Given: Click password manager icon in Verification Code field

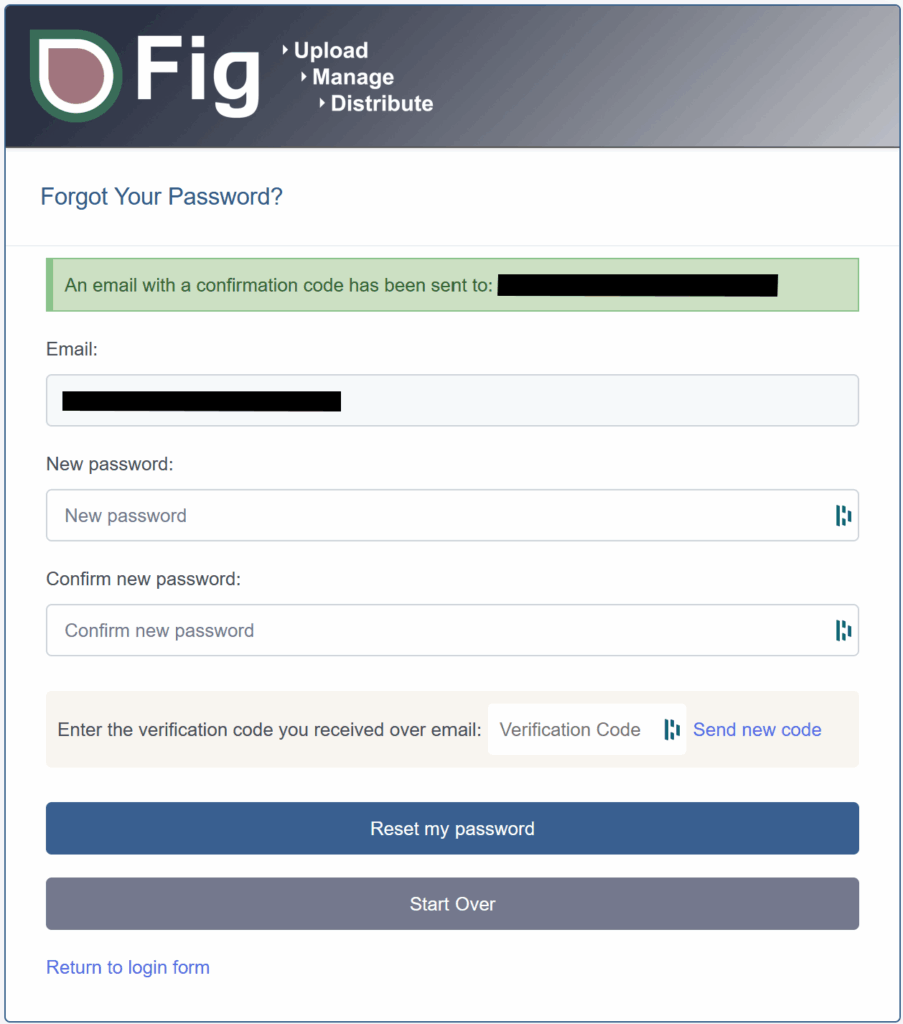Looking at the screenshot, I should point(672,729).
